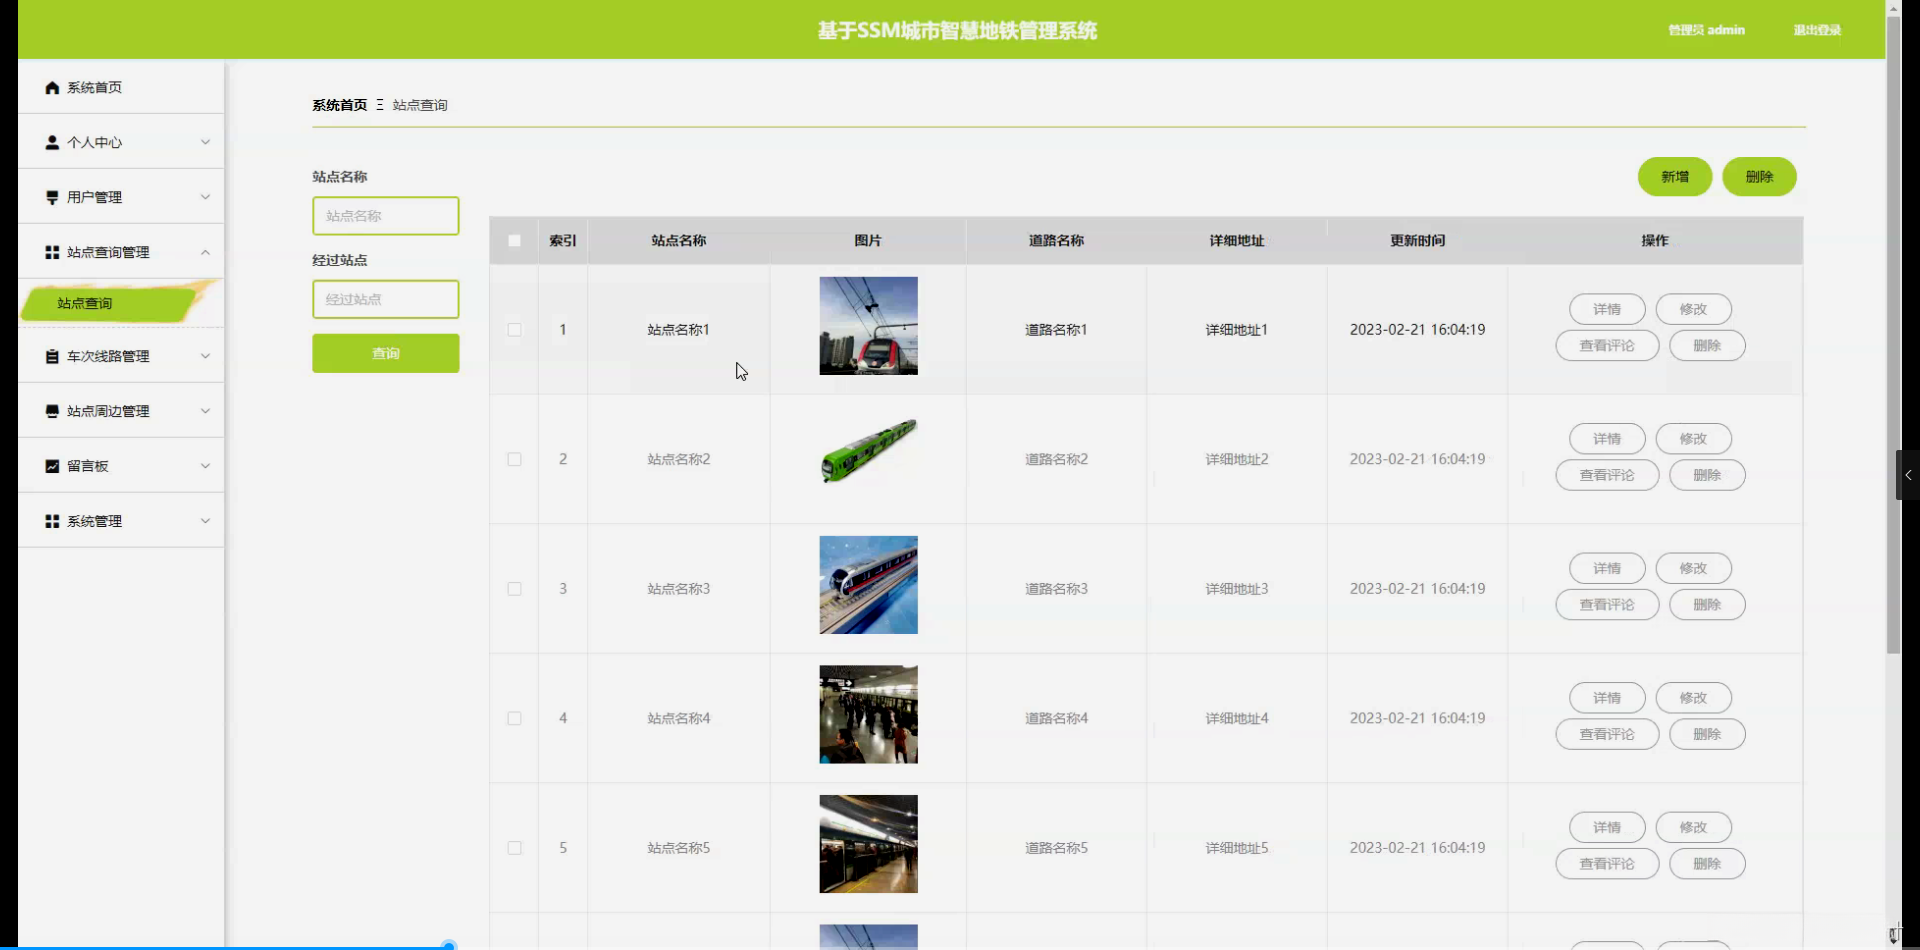Click the green 删除 button above table

click(1759, 177)
